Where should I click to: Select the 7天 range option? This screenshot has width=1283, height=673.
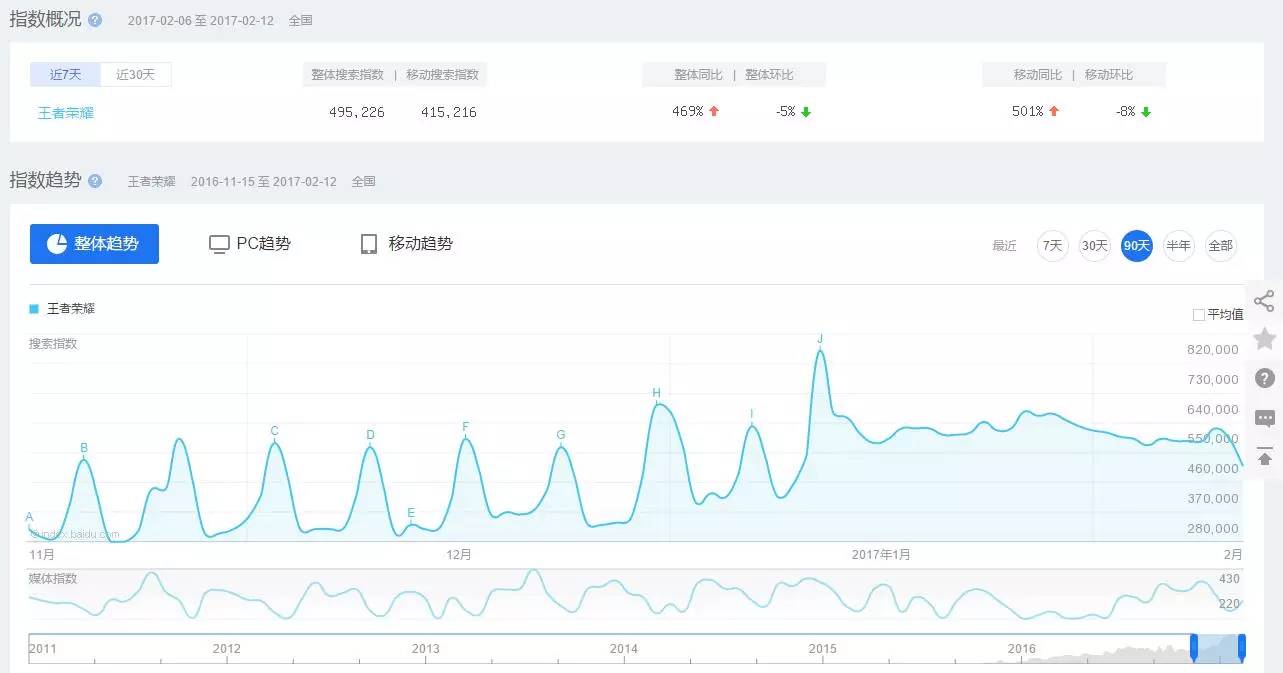1053,245
